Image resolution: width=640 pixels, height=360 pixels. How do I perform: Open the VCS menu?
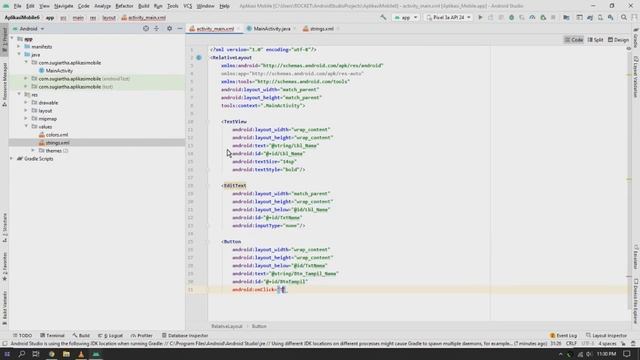(x=187, y=6)
